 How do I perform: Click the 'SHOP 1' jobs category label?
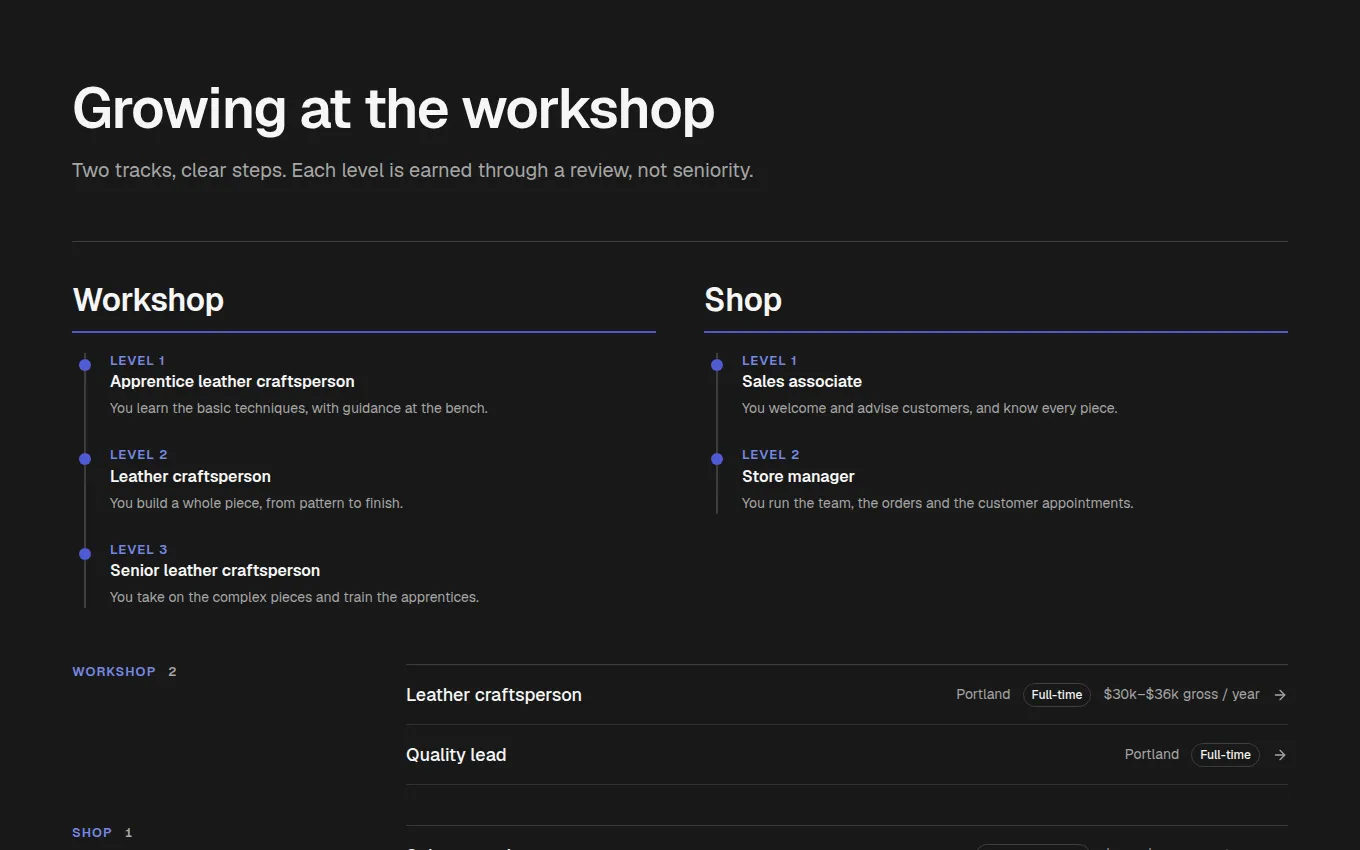click(x=102, y=833)
